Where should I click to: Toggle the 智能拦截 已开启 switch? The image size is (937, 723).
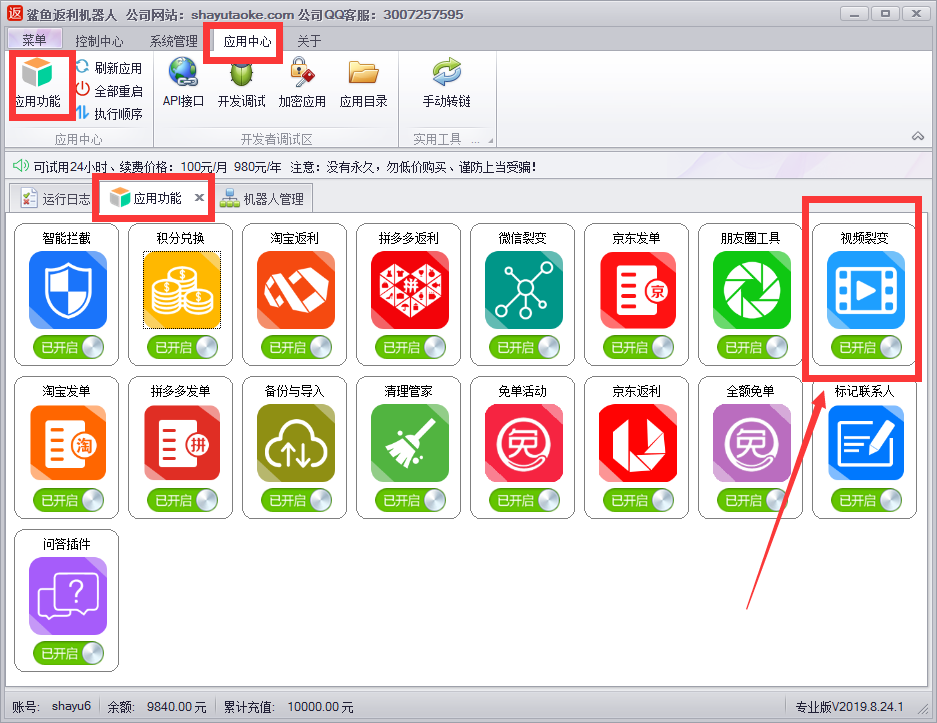coord(68,347)
